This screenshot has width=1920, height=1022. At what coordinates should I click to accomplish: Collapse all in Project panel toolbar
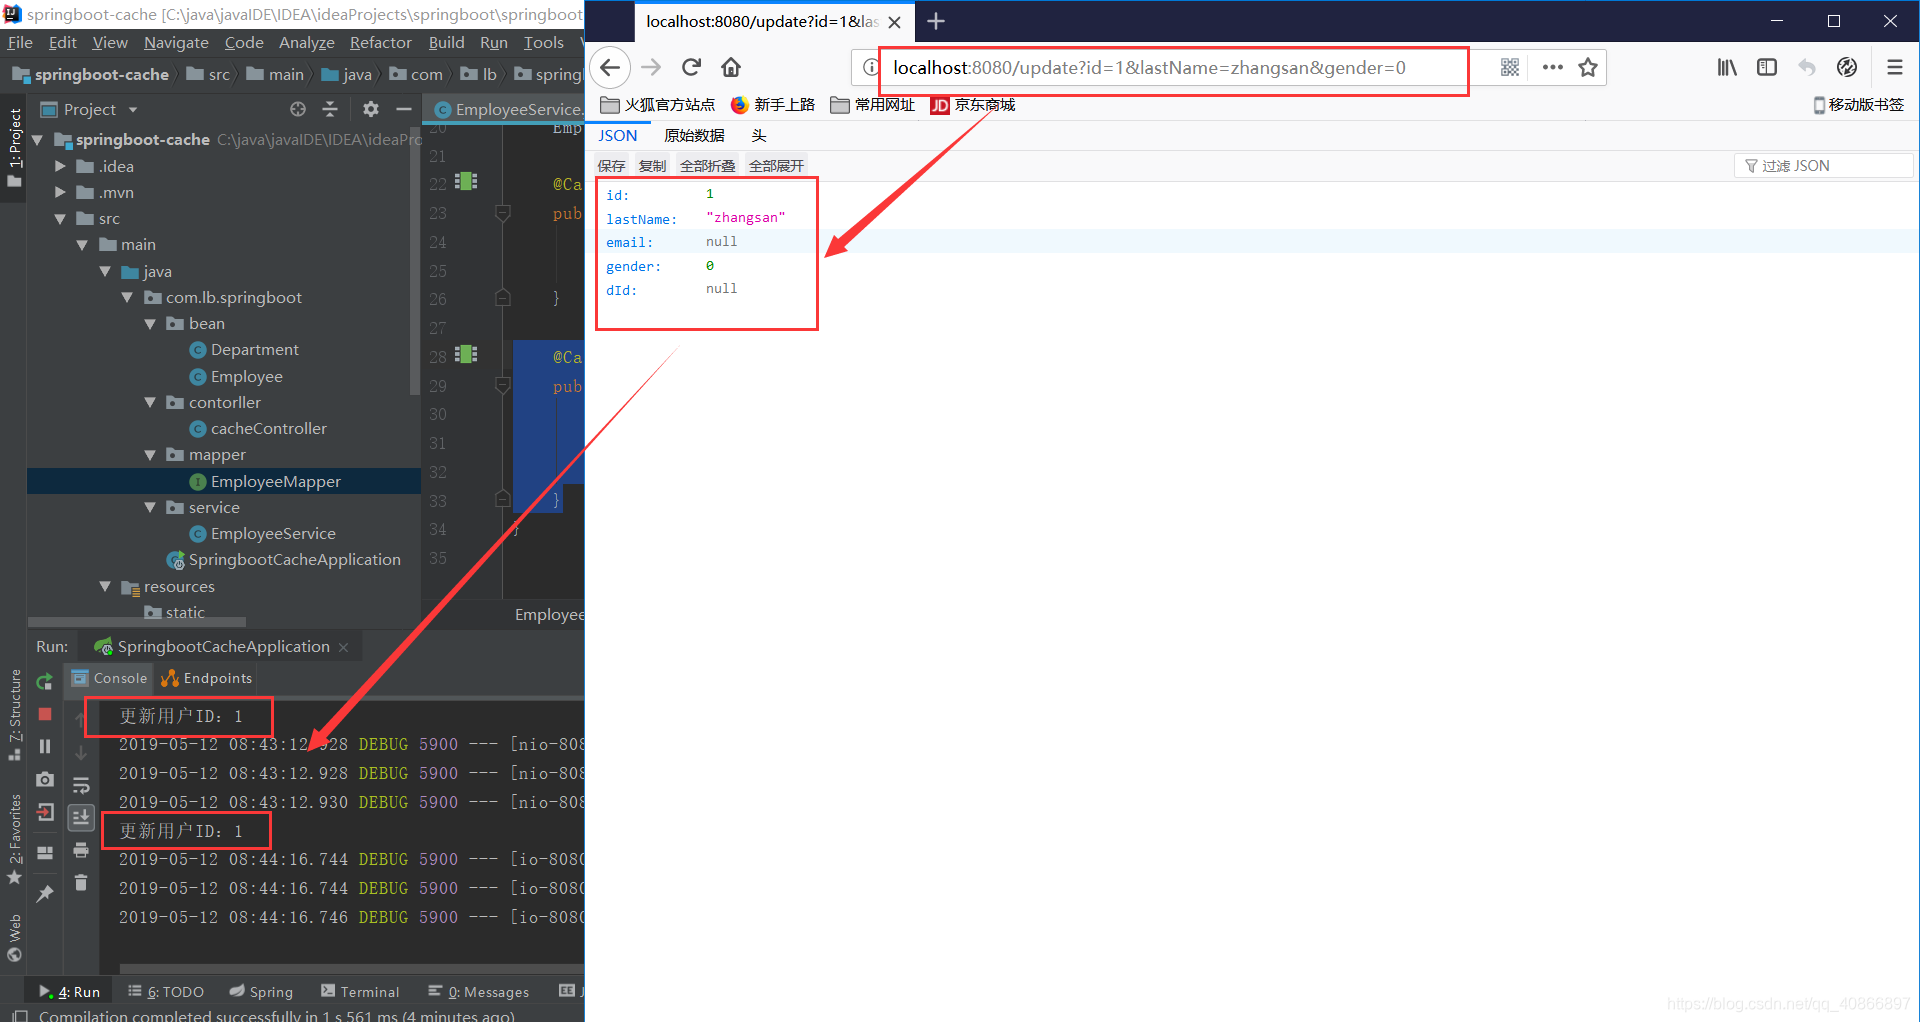(331, 109)
